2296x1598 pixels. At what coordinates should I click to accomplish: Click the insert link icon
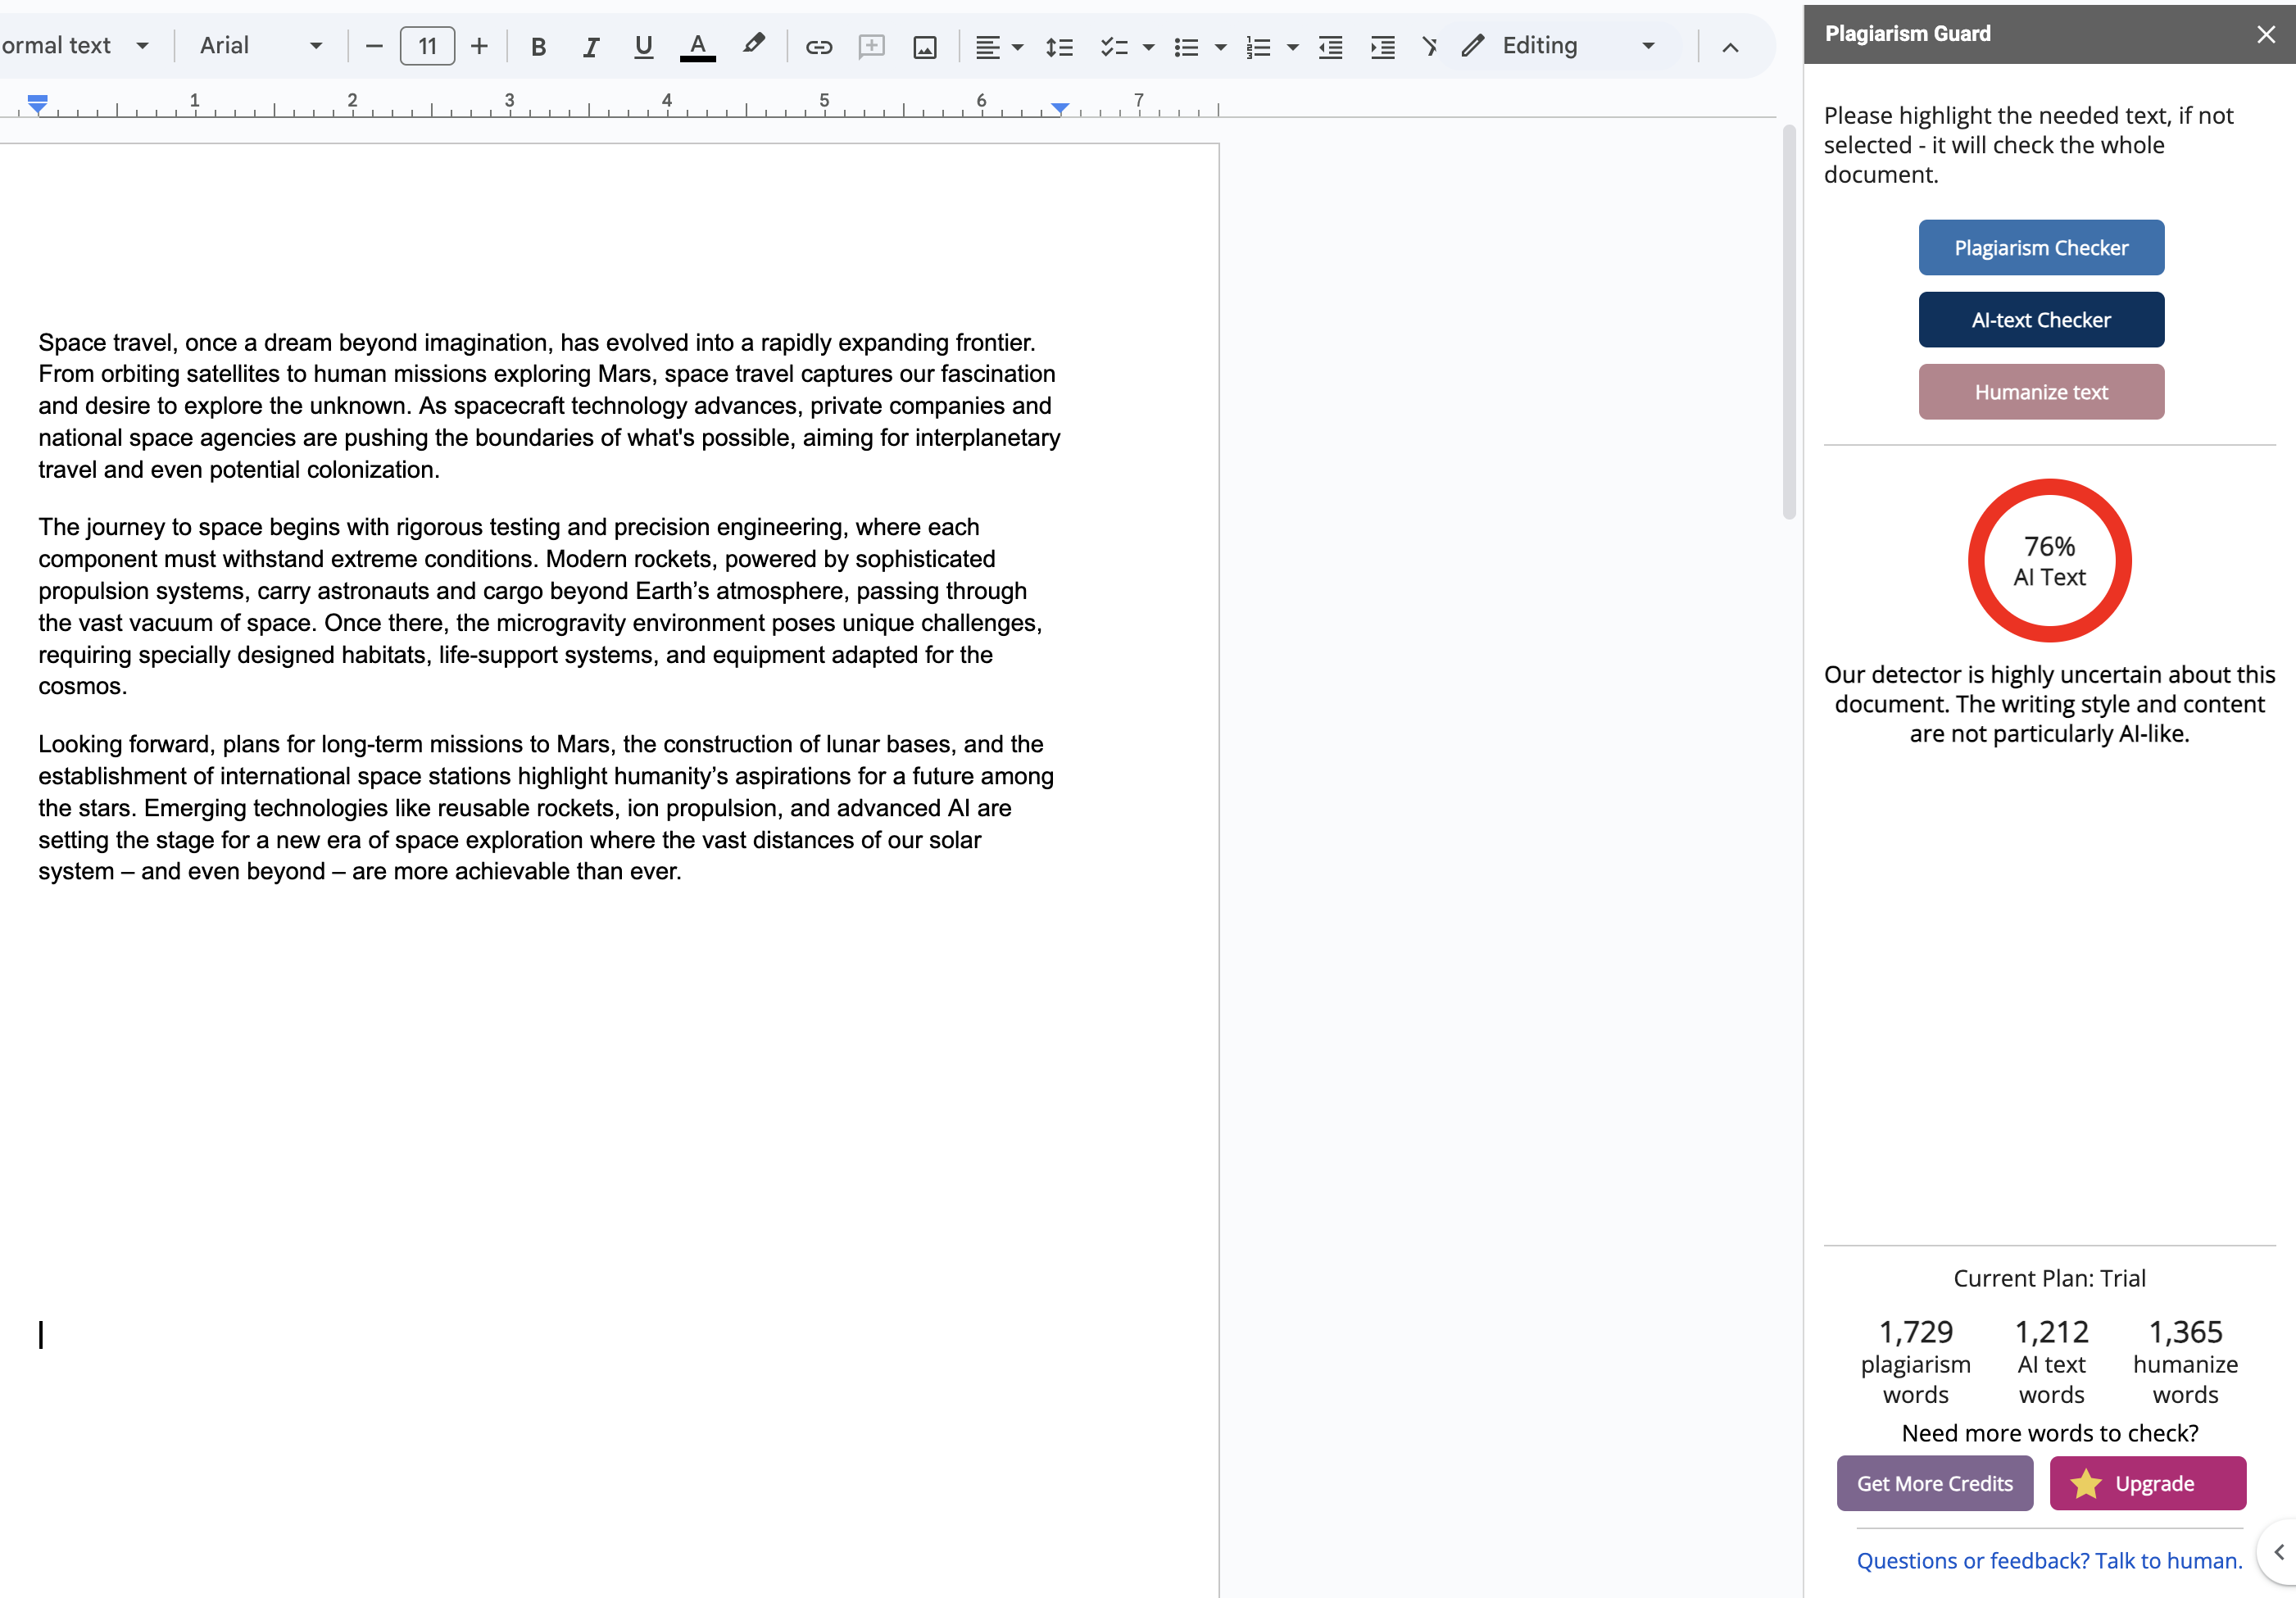click(x=819, y=46)
